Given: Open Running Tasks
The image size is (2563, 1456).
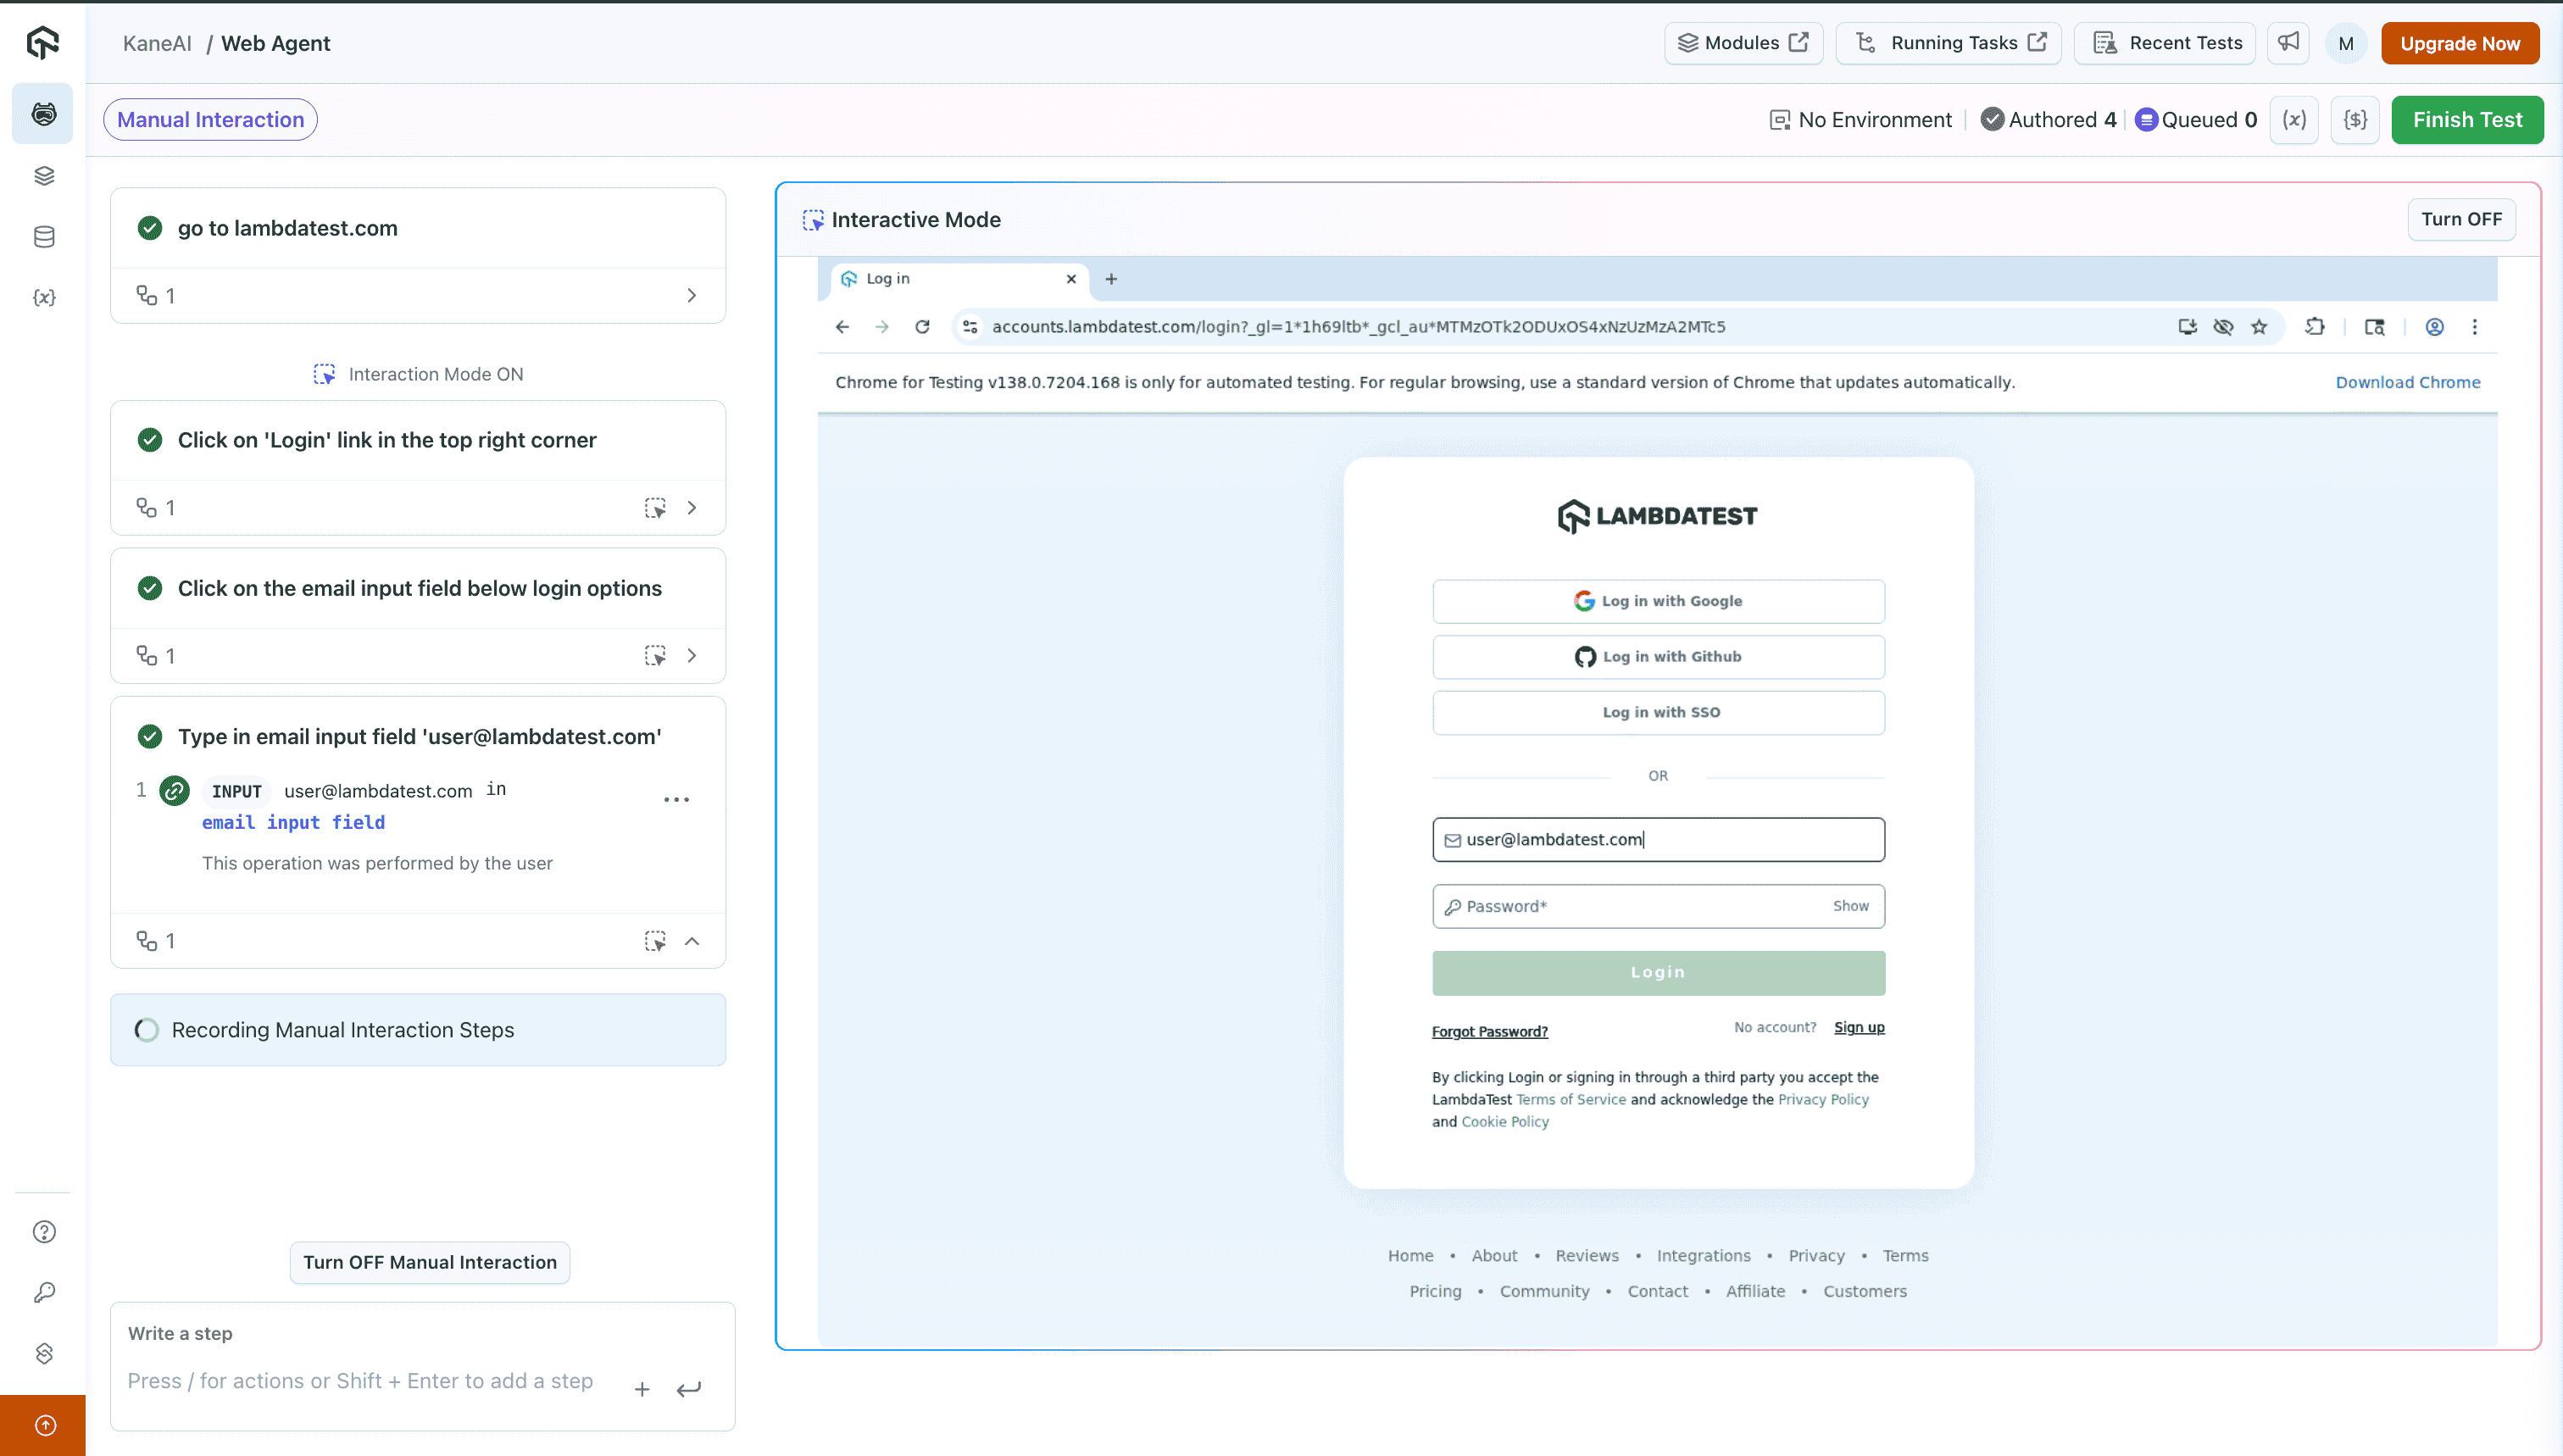Looking at the screenshot, I should (x=1948, y=43).
